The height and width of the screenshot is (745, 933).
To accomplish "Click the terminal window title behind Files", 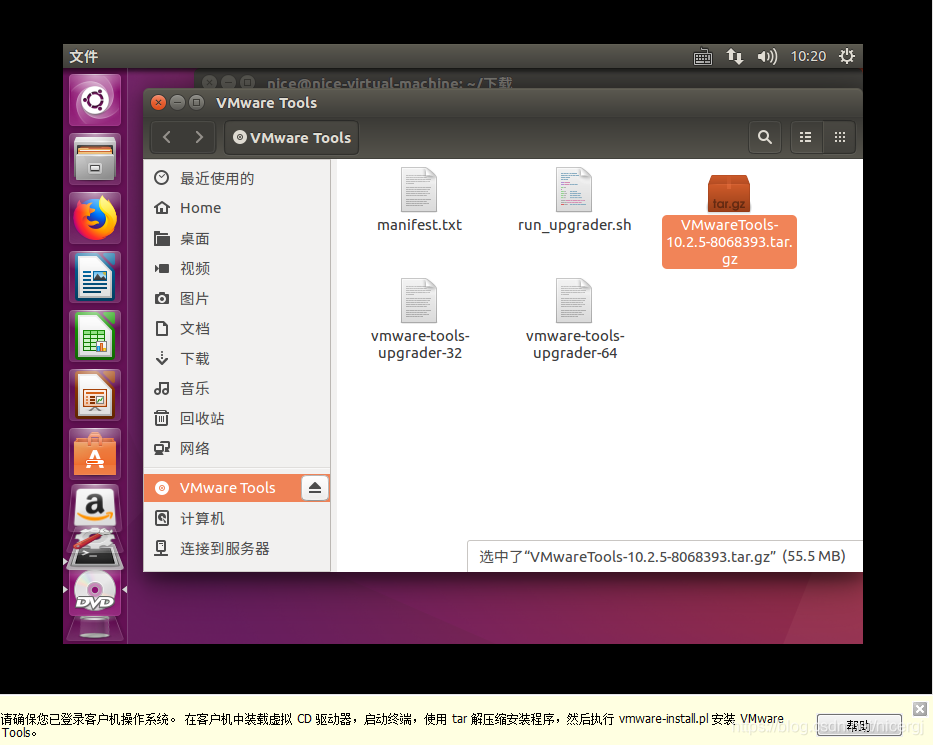I will click(389, 83).
